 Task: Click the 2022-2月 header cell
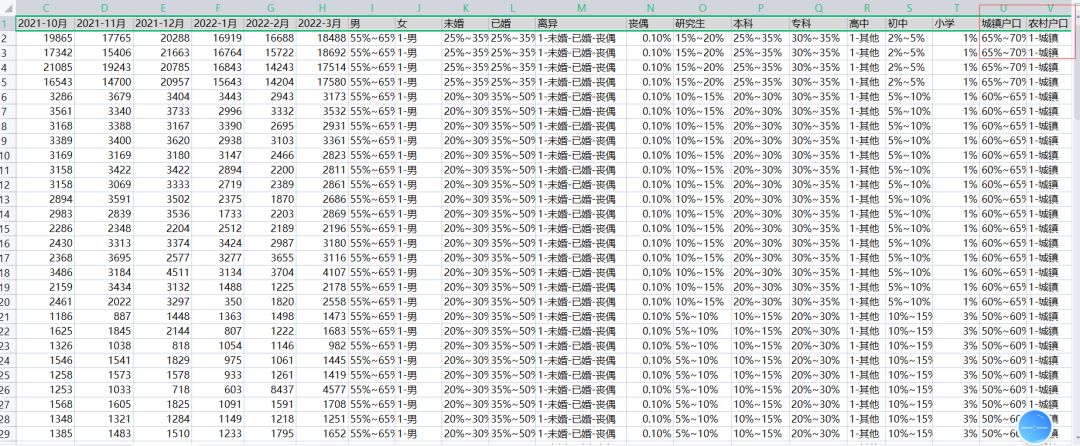271,24
